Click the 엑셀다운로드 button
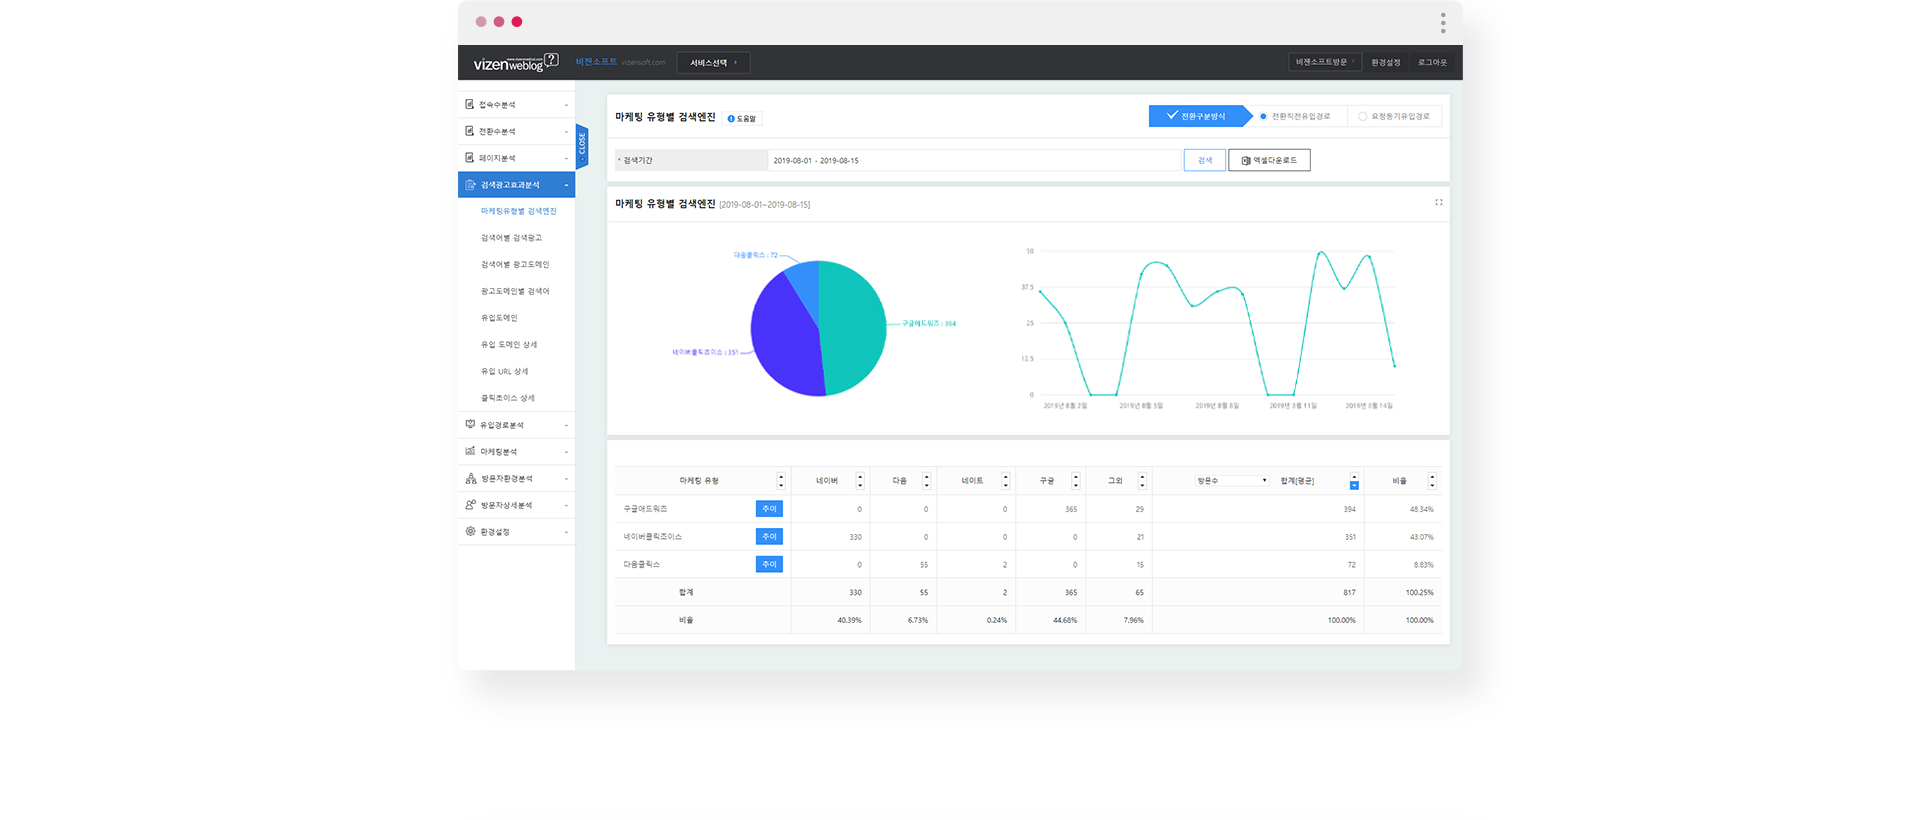The width and height of the screenshot is (1920, 820). click(1269, 160)
